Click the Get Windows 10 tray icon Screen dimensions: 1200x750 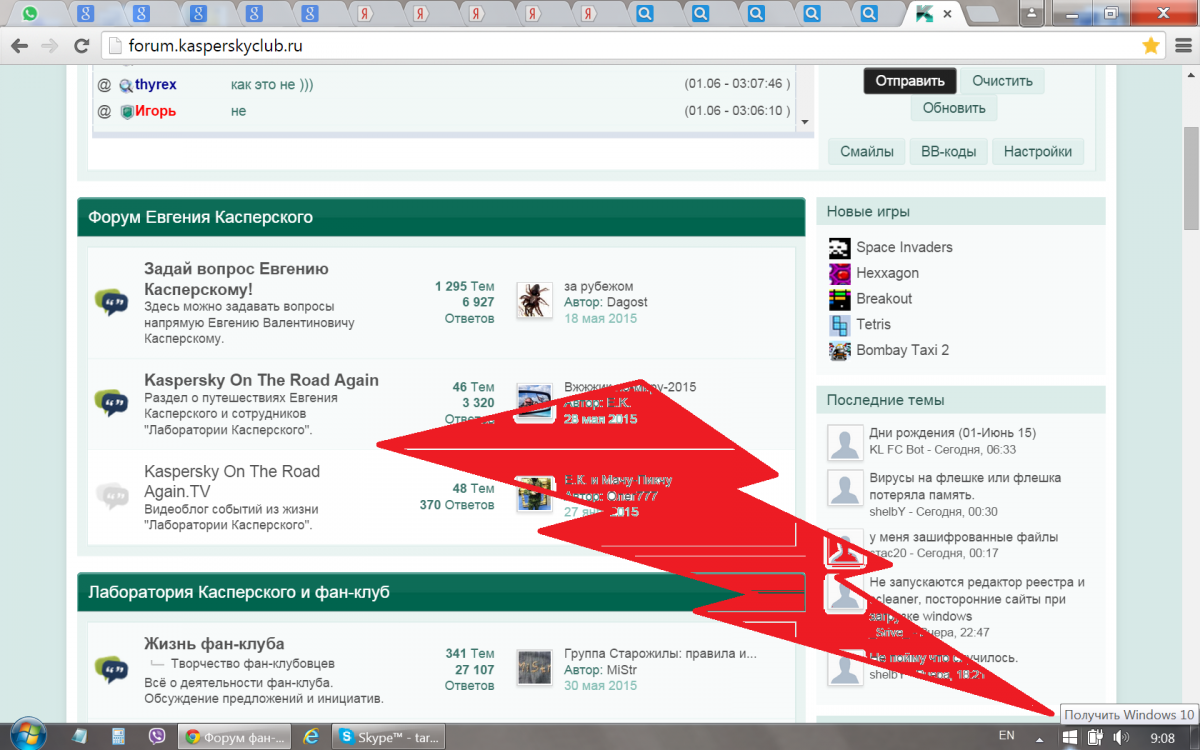point(1068,737)
